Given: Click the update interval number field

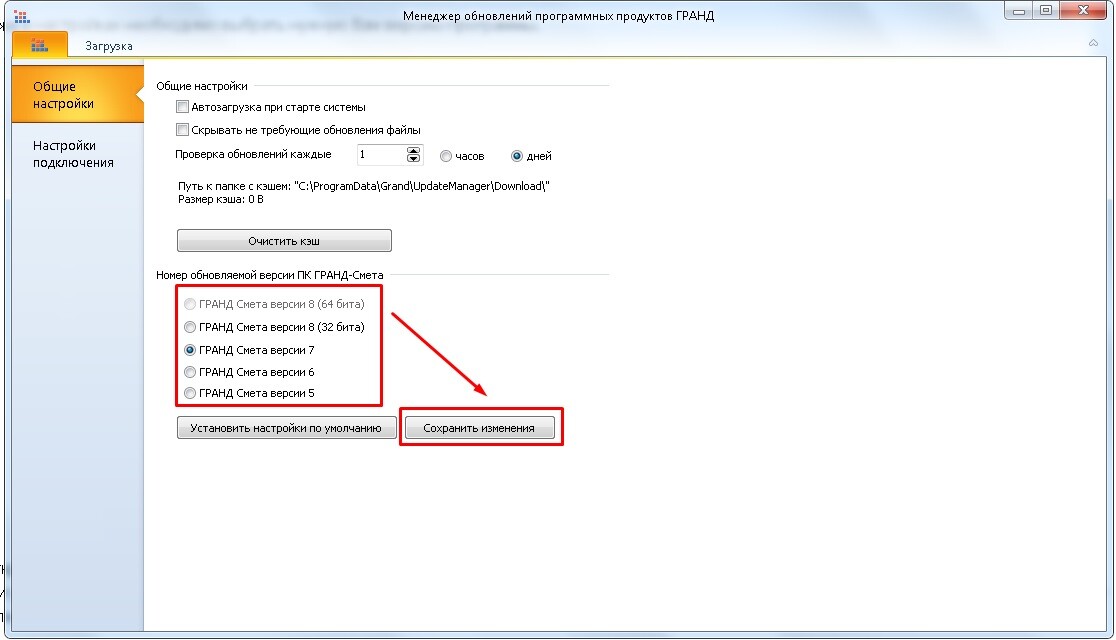Looking at the screenshot, I should point(381,154).
